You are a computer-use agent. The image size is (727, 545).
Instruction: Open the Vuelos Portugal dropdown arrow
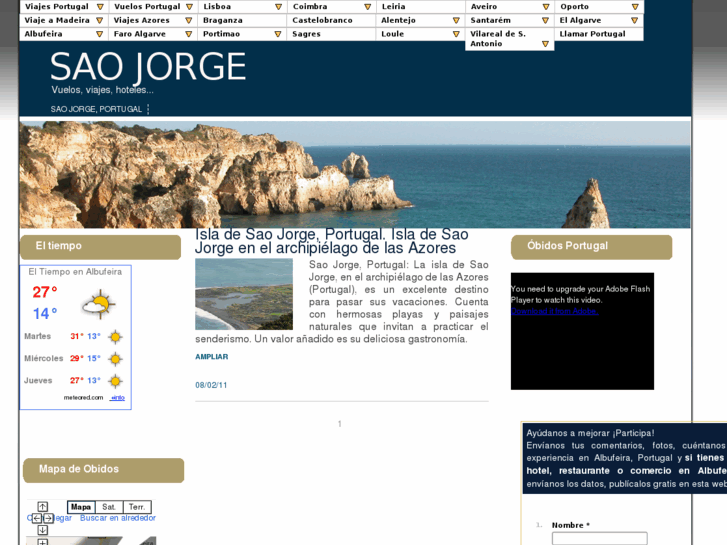tap(189, 7)
